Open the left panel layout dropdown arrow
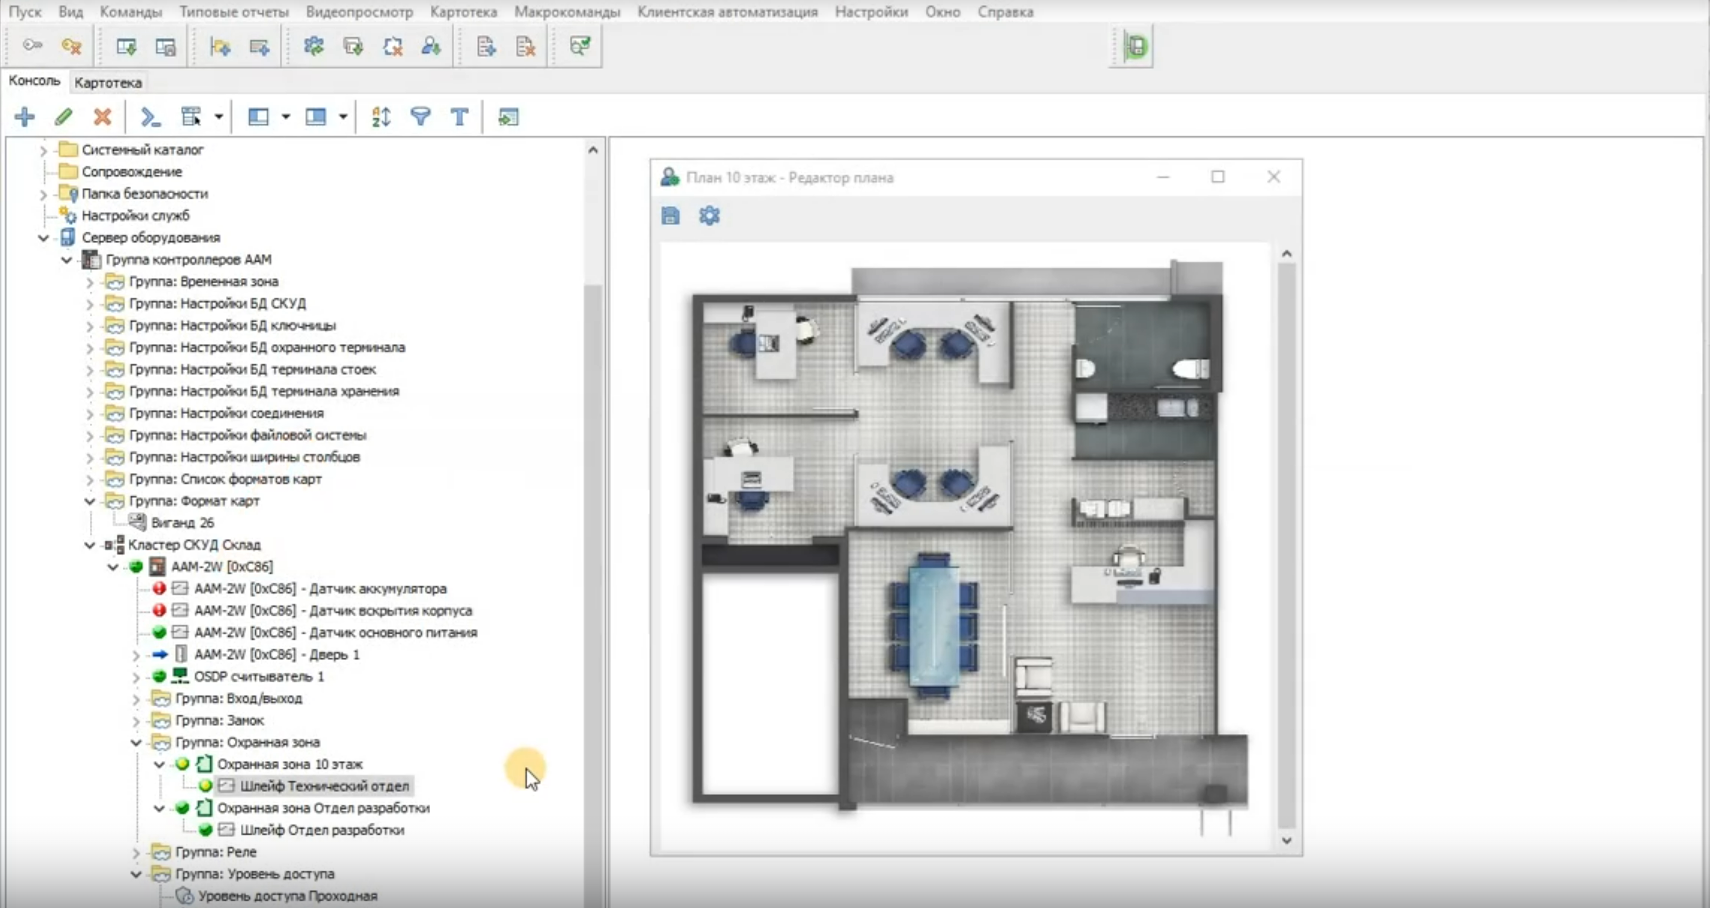 tap(286, 117)
